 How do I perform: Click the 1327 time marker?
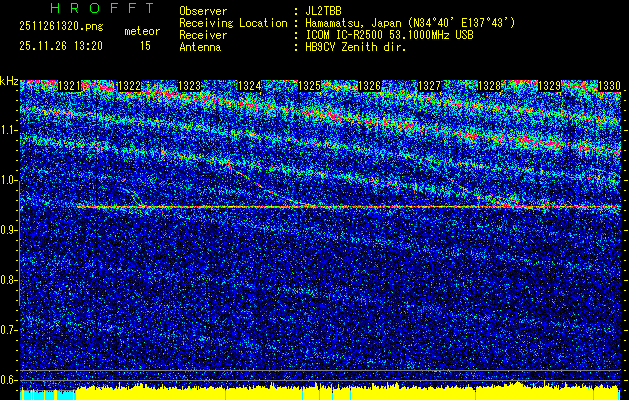tap(430, 87)
